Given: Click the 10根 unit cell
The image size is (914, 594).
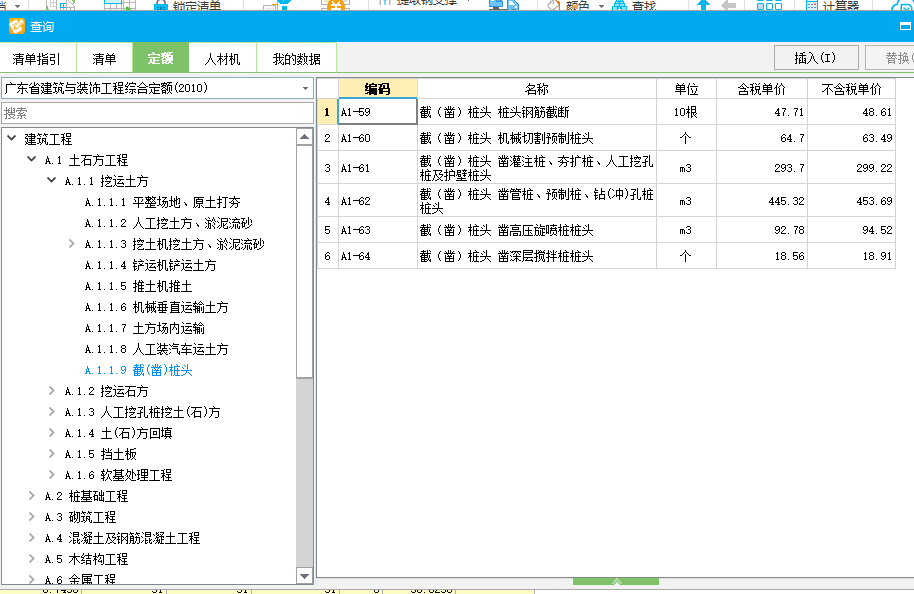Looking at the screenshot, I should click(686, 111).
